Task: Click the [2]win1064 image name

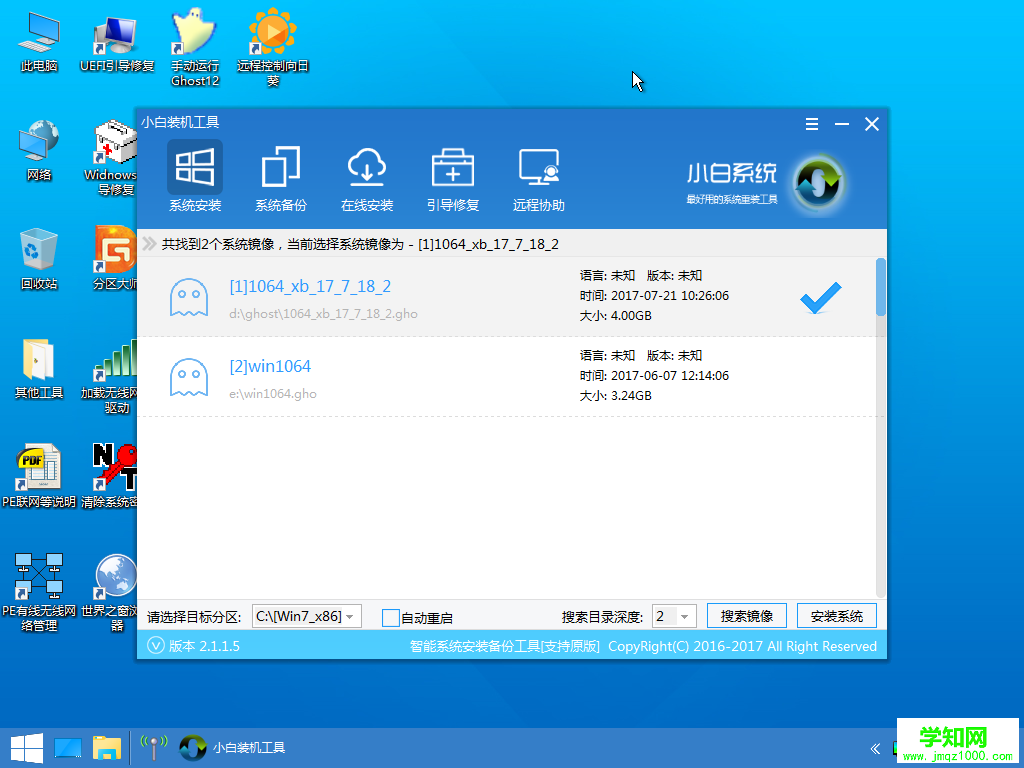Action: point(270,366)
